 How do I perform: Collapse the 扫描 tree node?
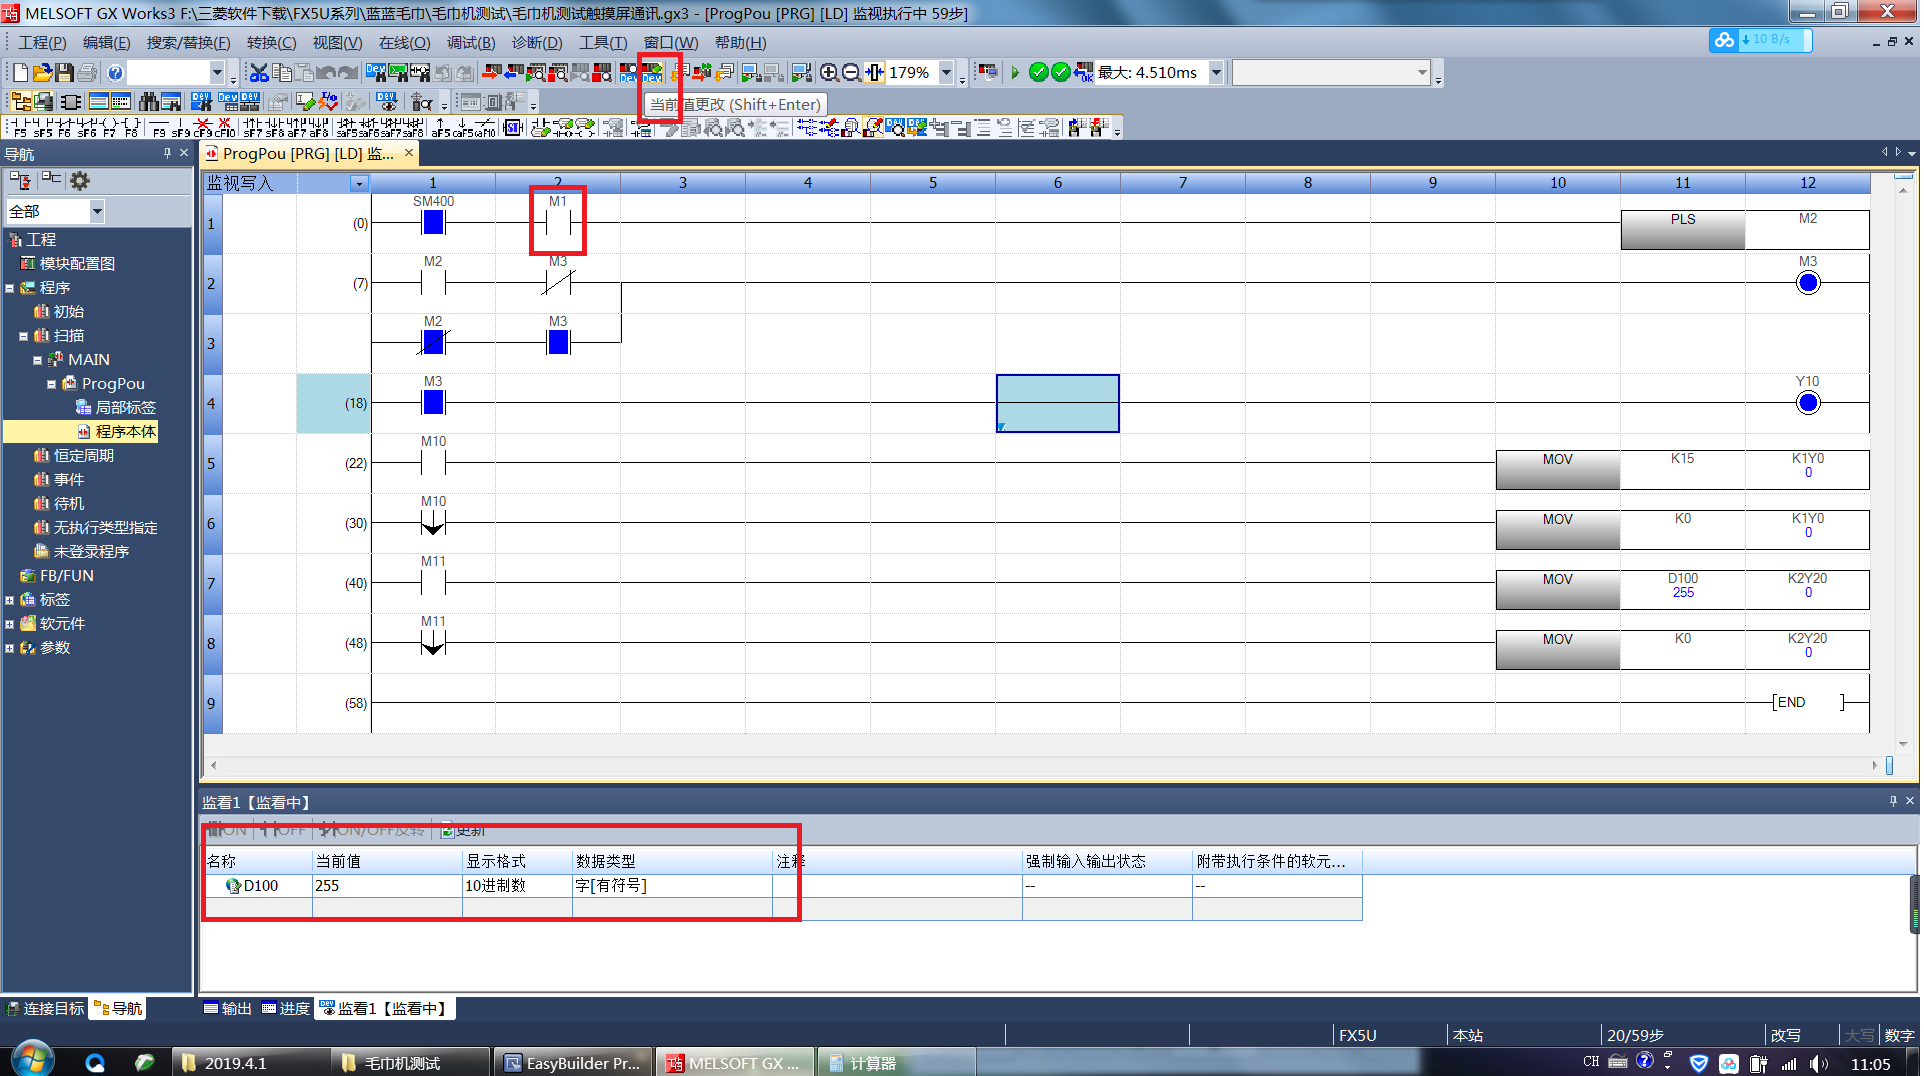pos(23,336)
